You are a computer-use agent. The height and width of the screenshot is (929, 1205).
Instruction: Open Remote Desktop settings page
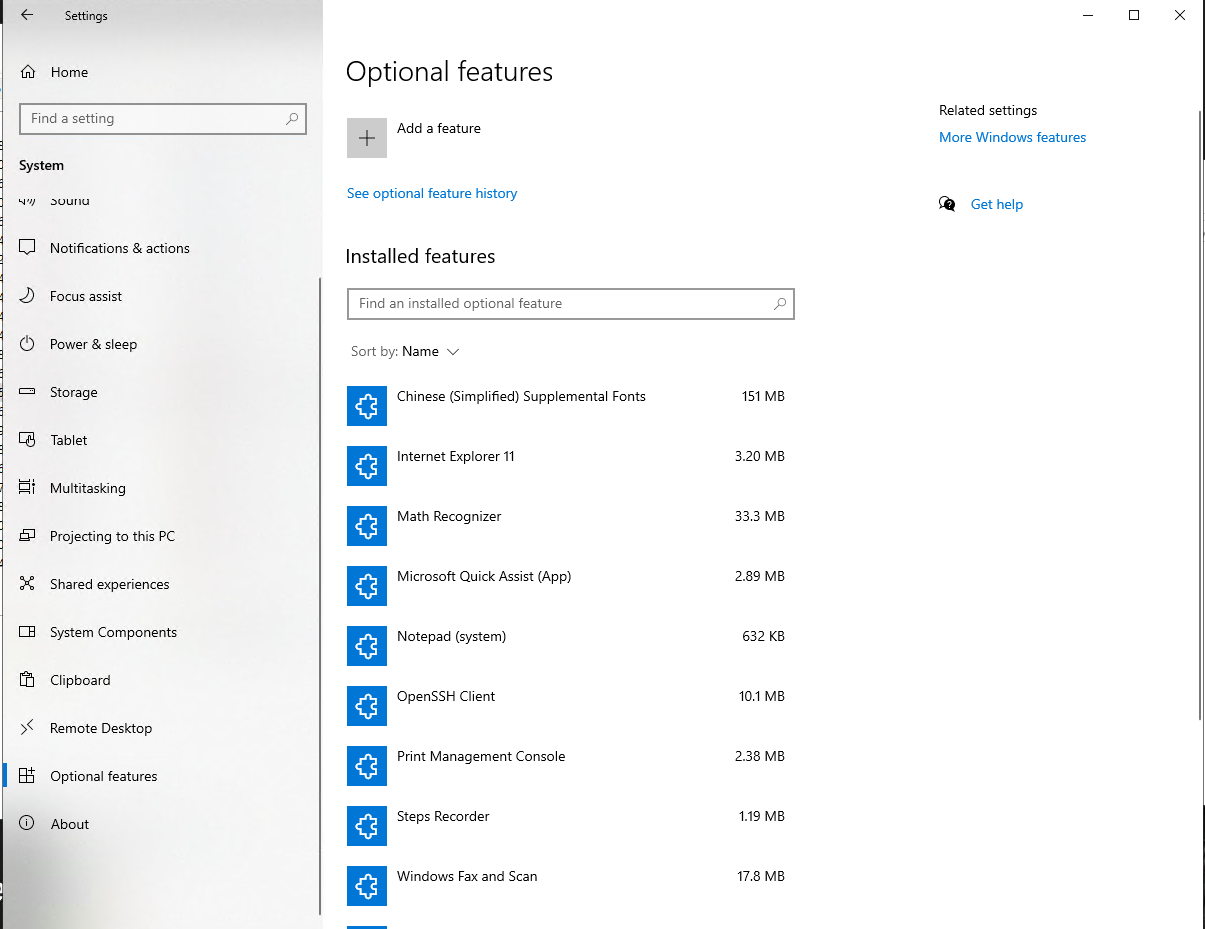point(101,728)
